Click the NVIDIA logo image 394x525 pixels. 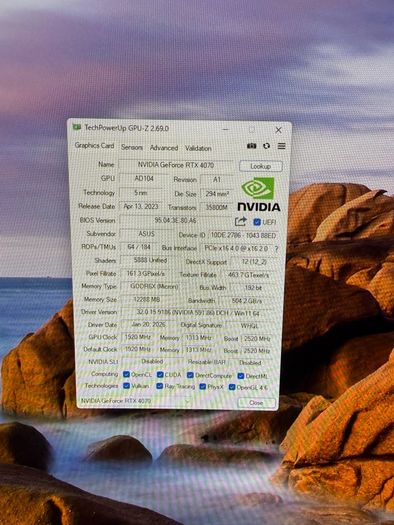[x=259, y=194]
